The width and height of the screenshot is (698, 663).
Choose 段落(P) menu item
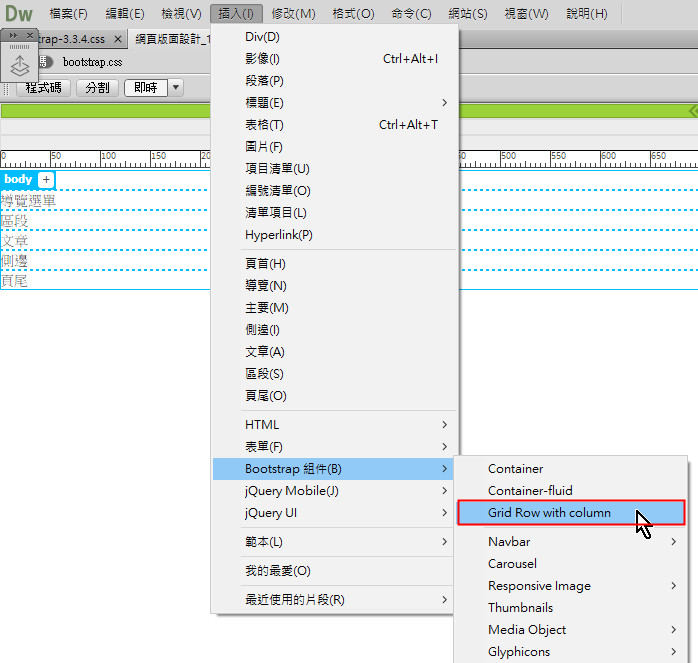335,81
